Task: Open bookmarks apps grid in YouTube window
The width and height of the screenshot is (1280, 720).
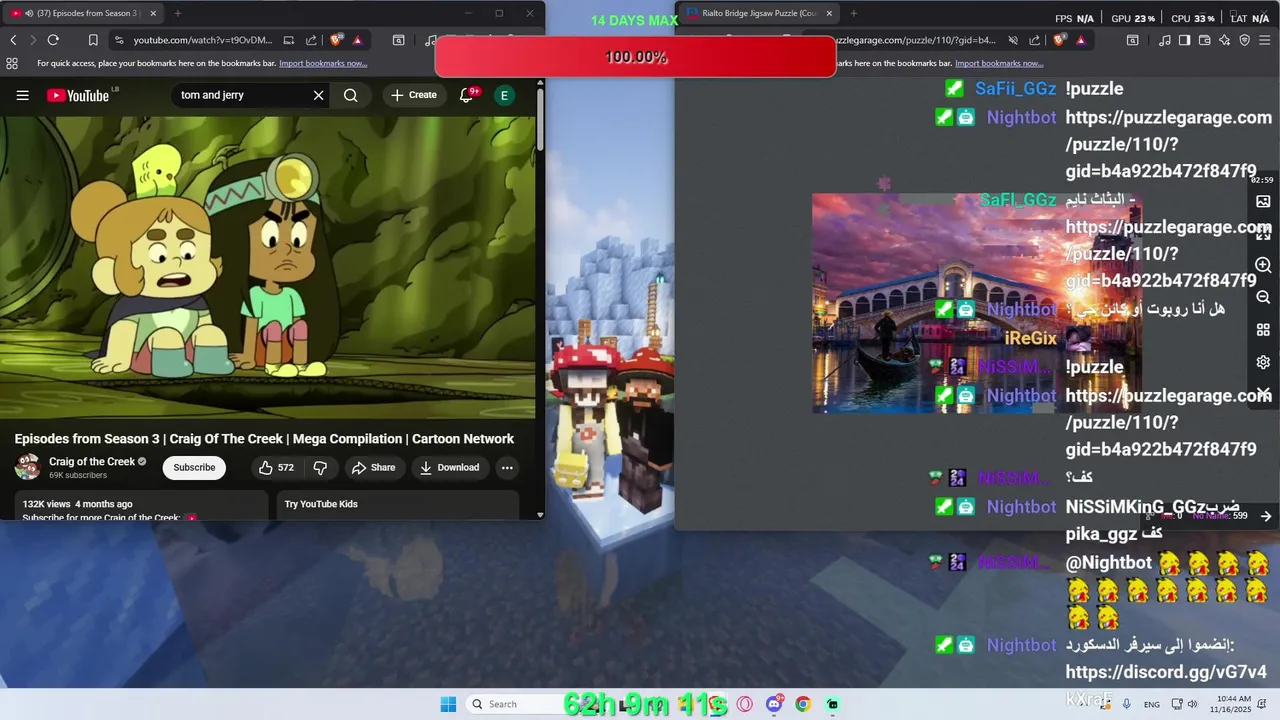Action: click(12, 63)
